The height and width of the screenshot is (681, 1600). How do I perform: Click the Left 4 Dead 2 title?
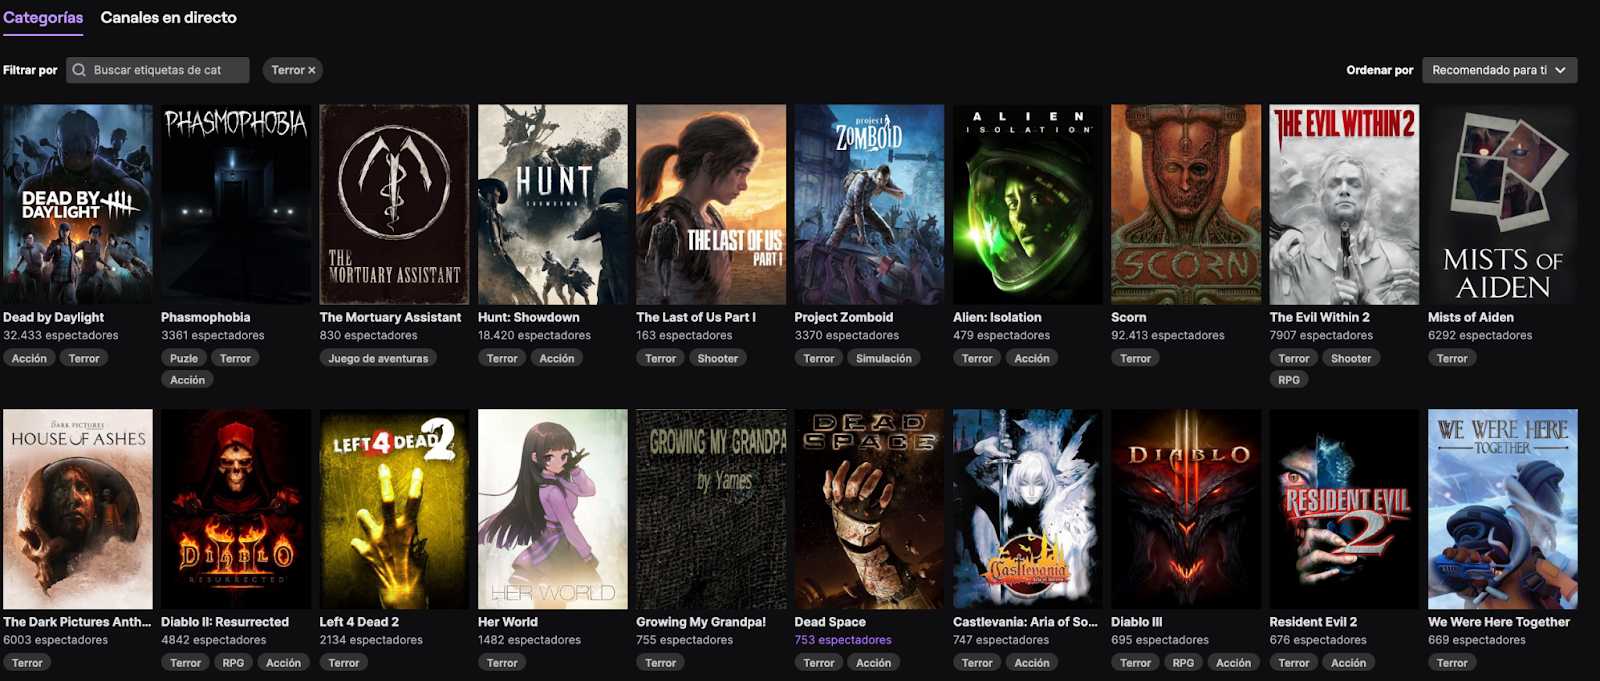(x=359, y=622)
